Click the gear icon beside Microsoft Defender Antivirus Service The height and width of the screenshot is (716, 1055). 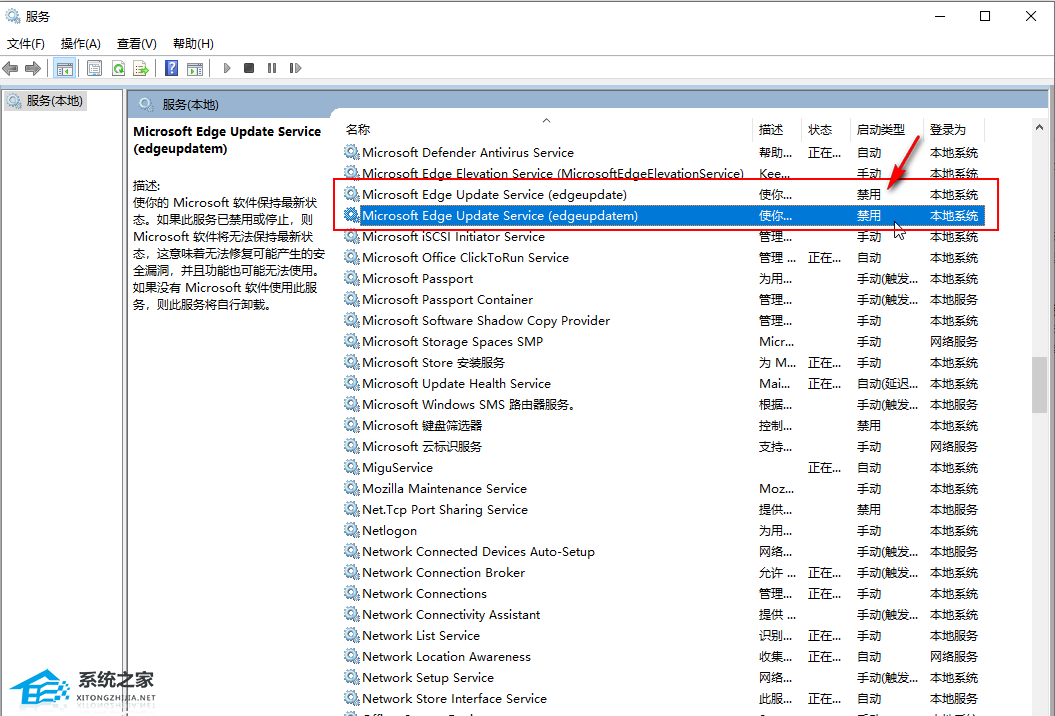coord(352,152)
